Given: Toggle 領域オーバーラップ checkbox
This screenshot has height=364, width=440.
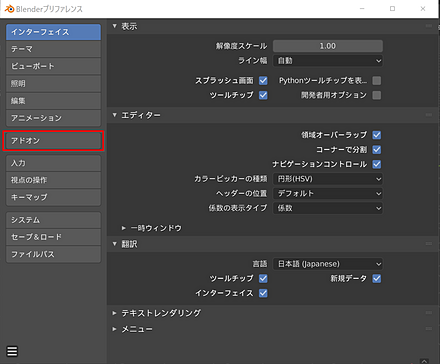Looking at the screenshot, I should (x=377, y=135).
